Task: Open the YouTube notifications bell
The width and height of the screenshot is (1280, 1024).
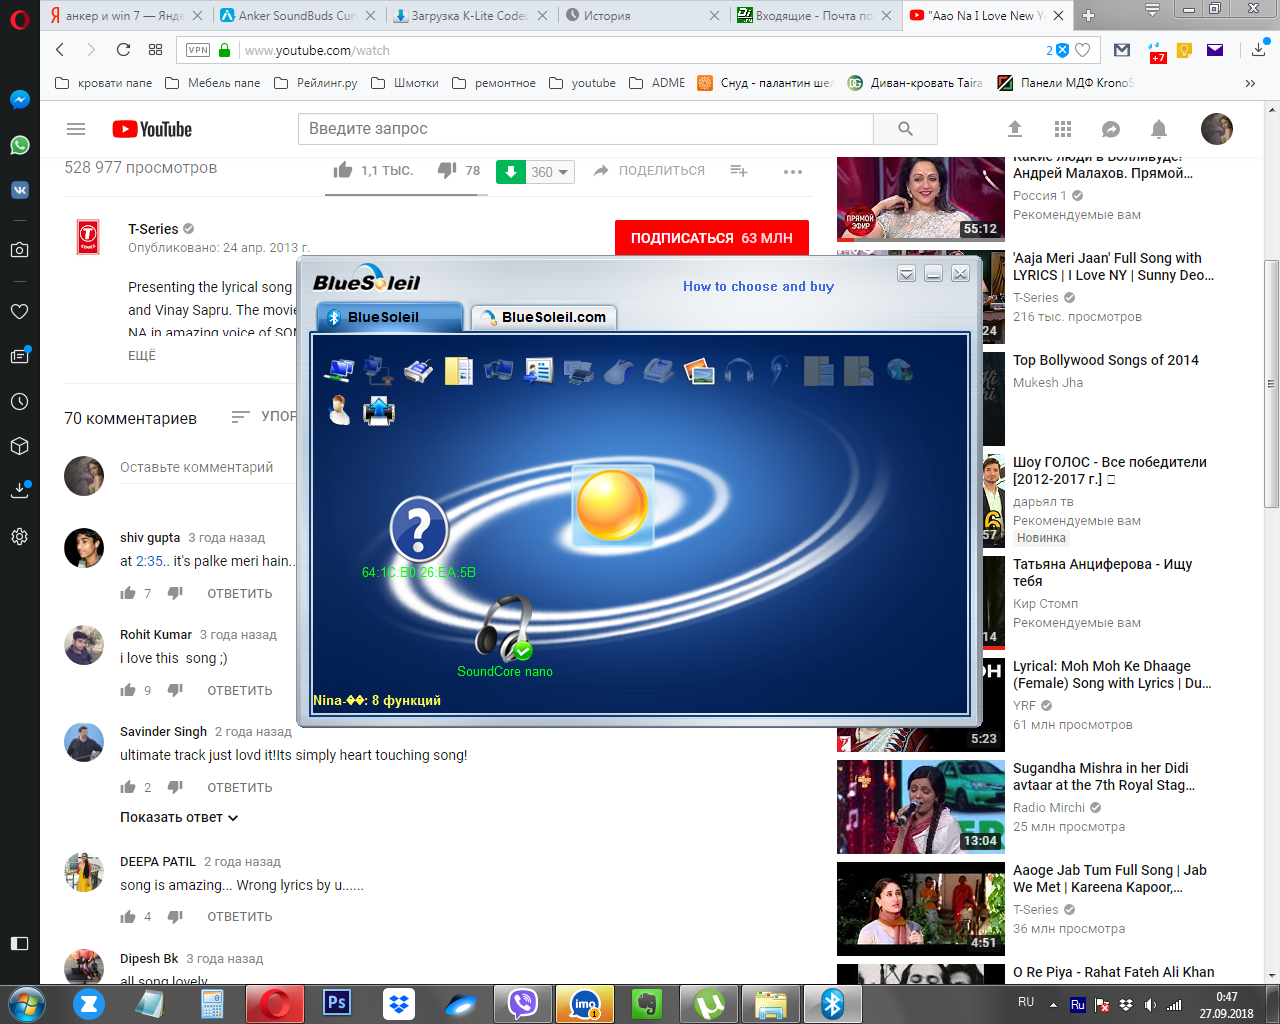Action: point(1159,129)
